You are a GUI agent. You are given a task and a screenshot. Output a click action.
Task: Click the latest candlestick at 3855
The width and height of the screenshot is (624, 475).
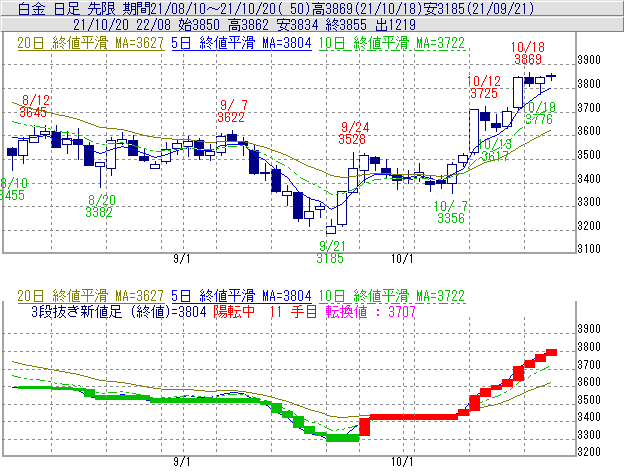click(x=551, y=76)
